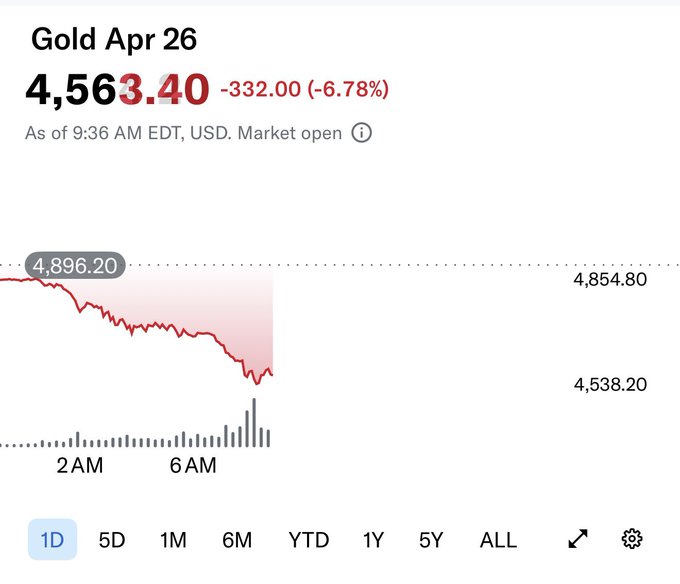680x584 pixels.
Task: Click the -332.00 (-6.78%) change text
Action: (x=302, y=90)
